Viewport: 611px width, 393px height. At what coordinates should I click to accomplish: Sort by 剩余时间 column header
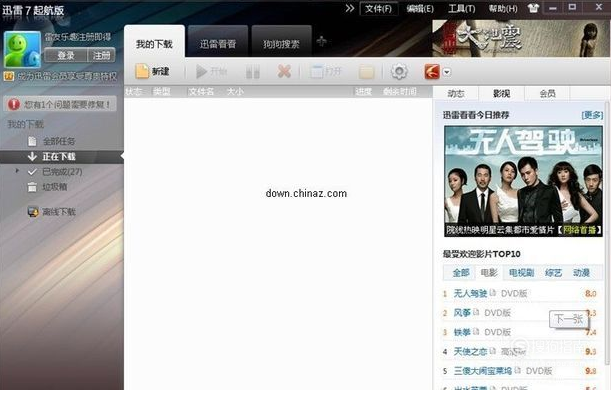point(400,92)
